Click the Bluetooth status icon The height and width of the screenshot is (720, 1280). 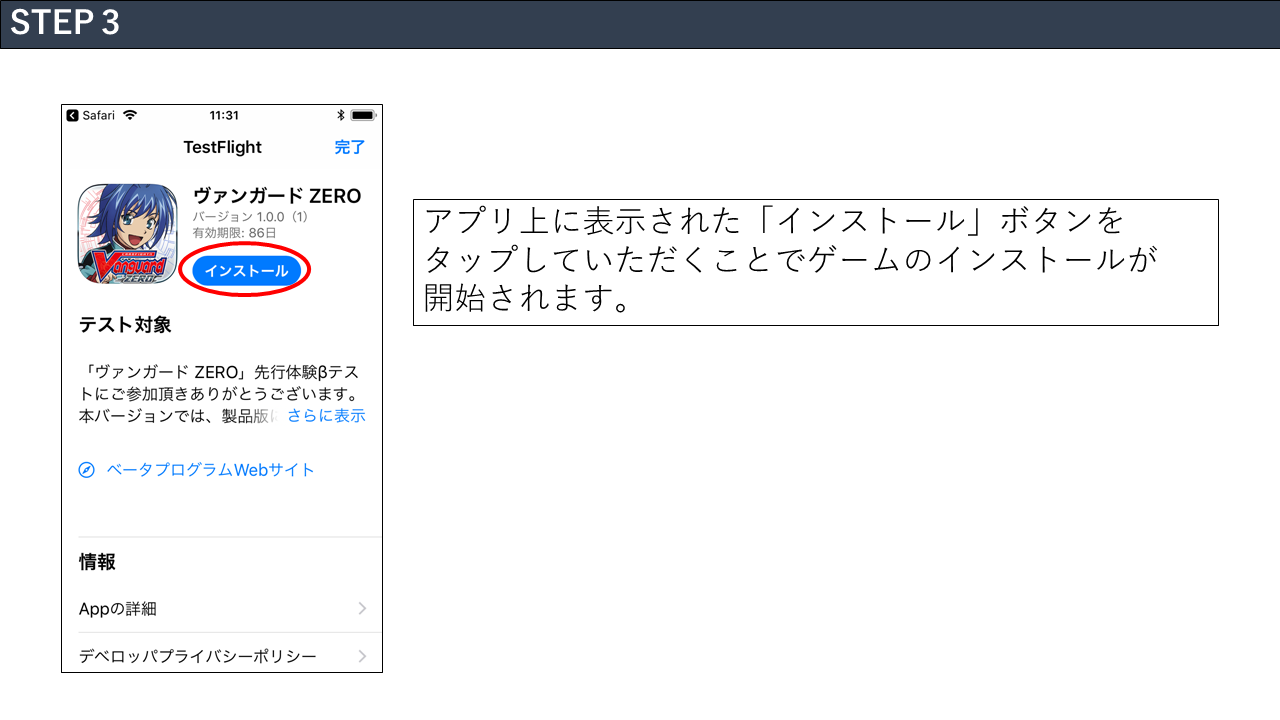[340, 116]
